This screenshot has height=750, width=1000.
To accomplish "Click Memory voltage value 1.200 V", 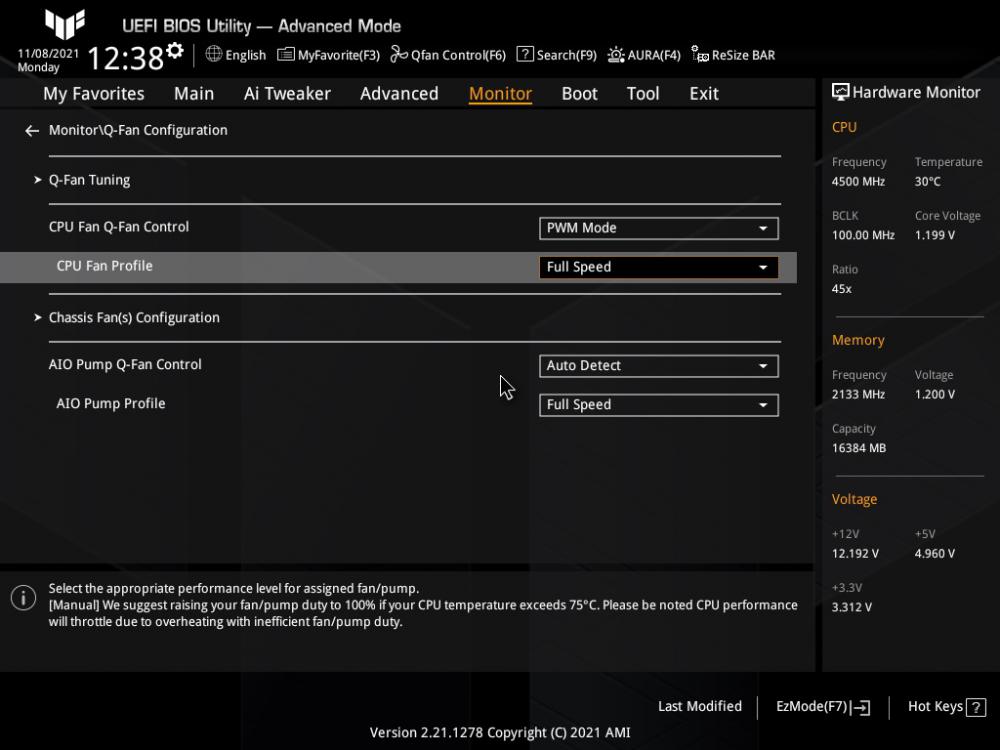I will [935, 395].
